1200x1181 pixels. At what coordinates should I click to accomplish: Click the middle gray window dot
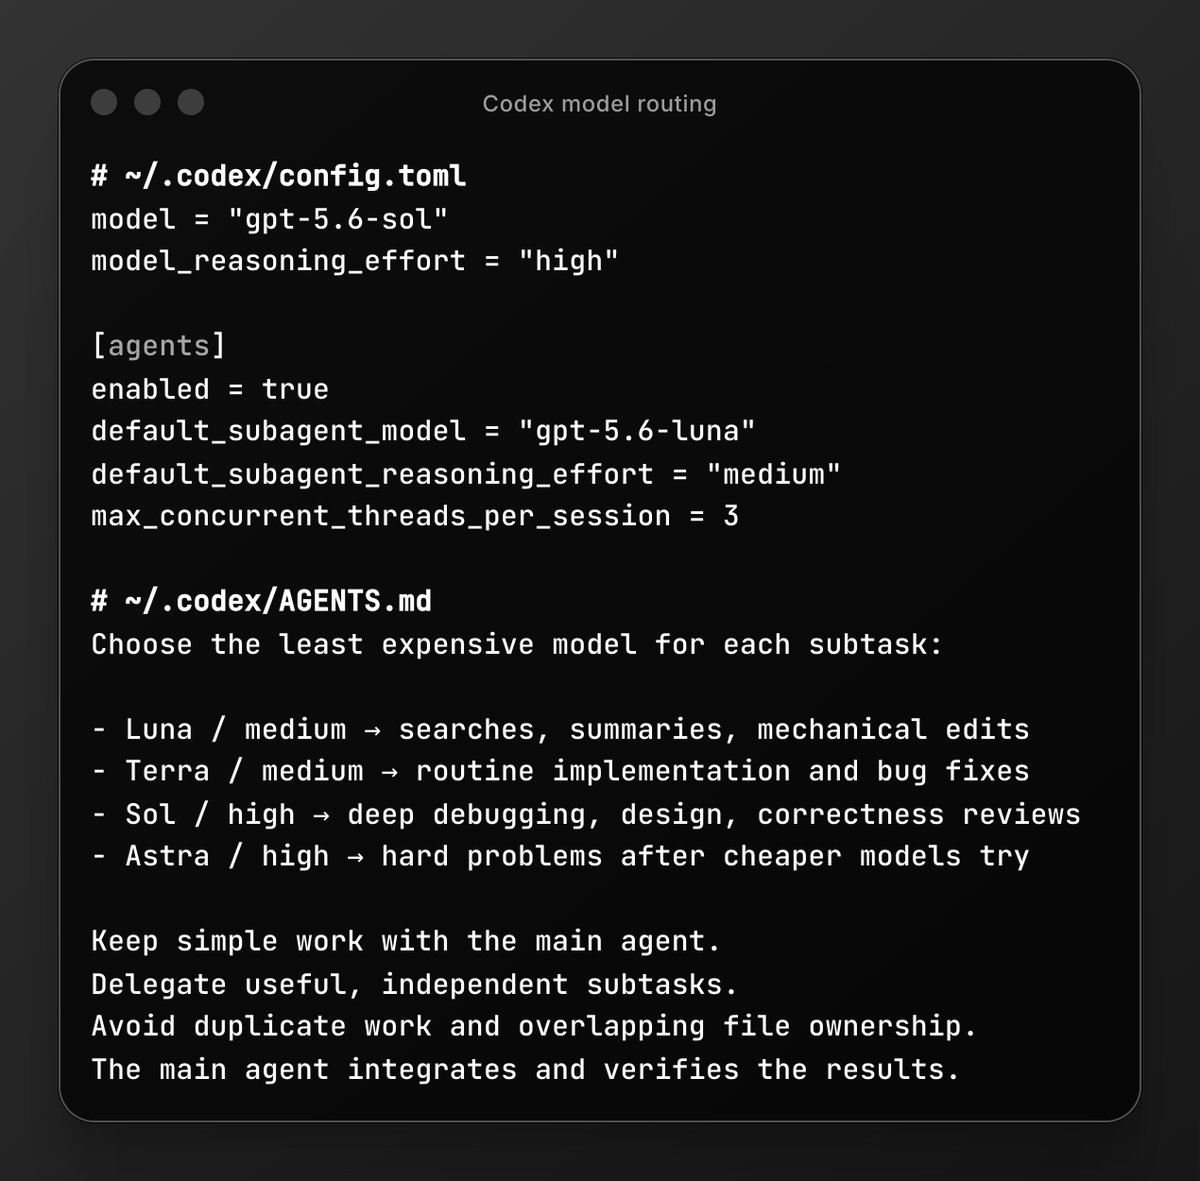point(147,102)
